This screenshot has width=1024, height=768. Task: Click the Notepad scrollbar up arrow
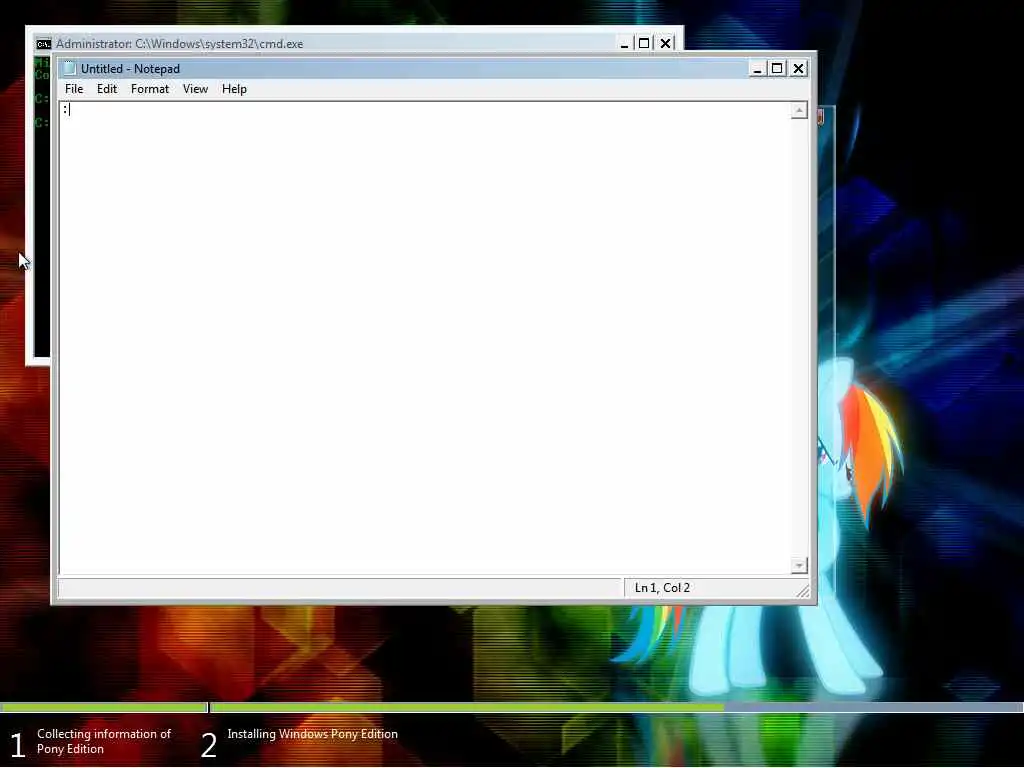click(799, 110)
